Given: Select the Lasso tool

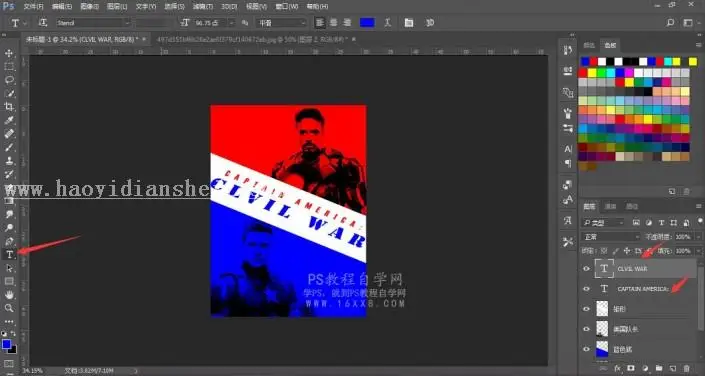Looking at the screenshot, I should click(x=9, y=80).
